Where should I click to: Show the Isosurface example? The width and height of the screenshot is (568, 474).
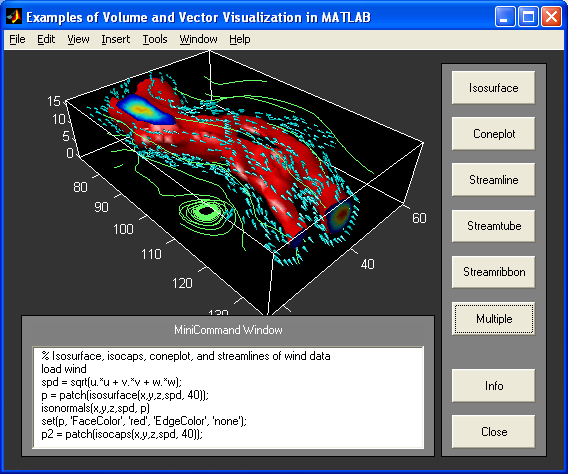(x=493, y=88)
